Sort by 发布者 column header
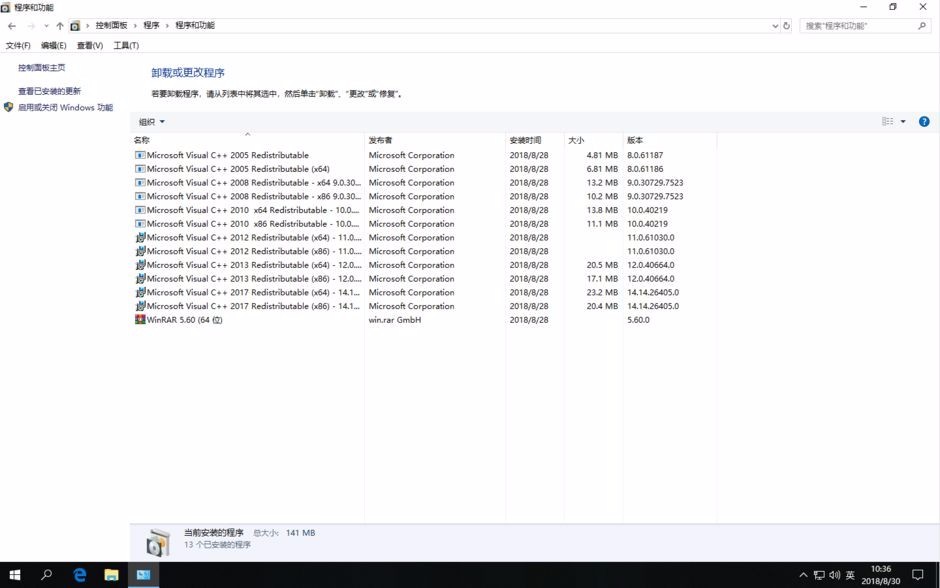This screenshot has width=940, height=588. pyautogui.click(x=435, y=140)
